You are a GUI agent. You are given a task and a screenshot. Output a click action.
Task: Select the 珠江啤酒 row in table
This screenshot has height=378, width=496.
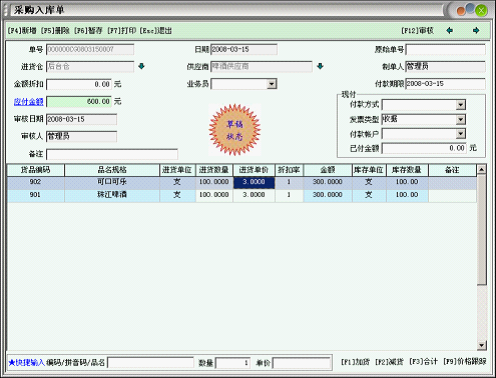242,195
